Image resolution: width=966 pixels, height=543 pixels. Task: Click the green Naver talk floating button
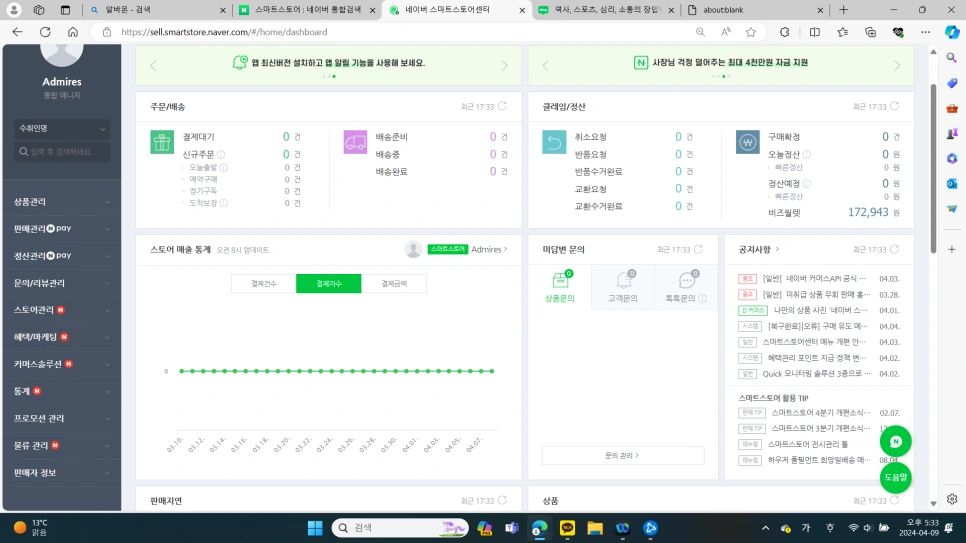coord(895,441)
